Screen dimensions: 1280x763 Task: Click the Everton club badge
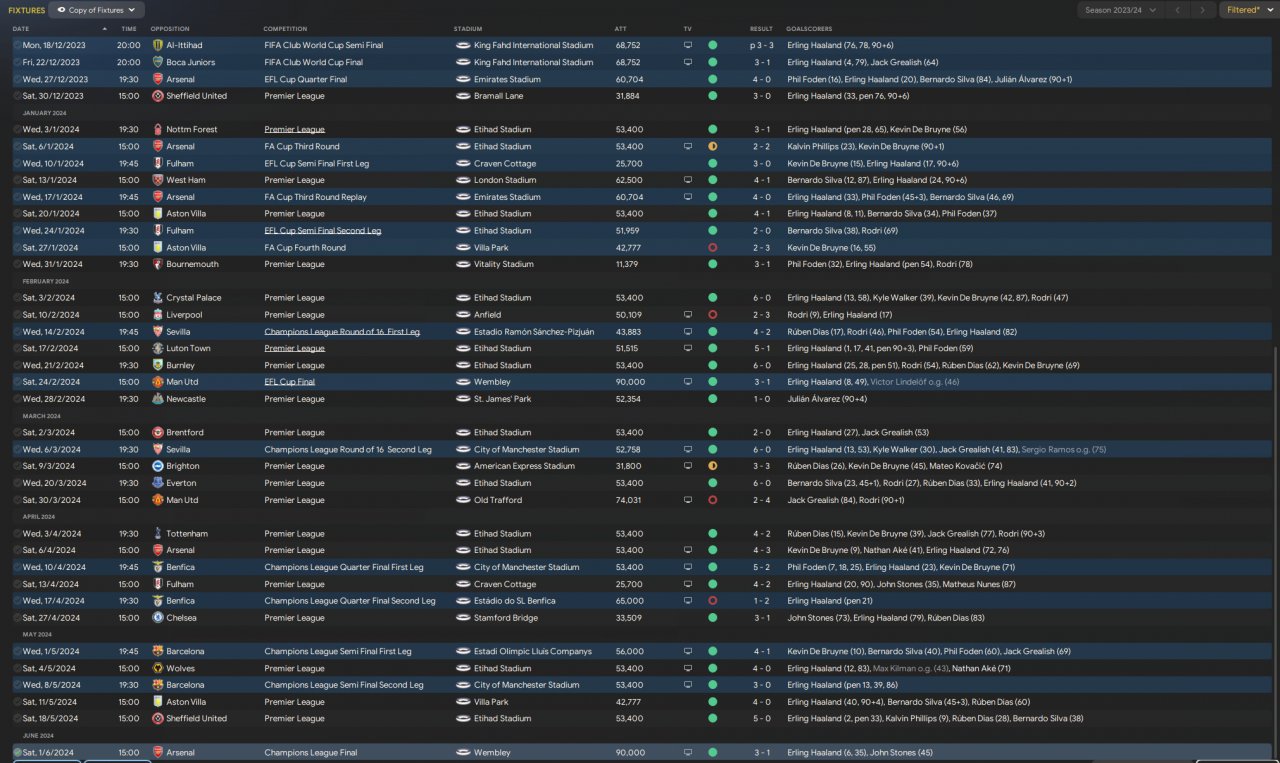pos(158,483)
